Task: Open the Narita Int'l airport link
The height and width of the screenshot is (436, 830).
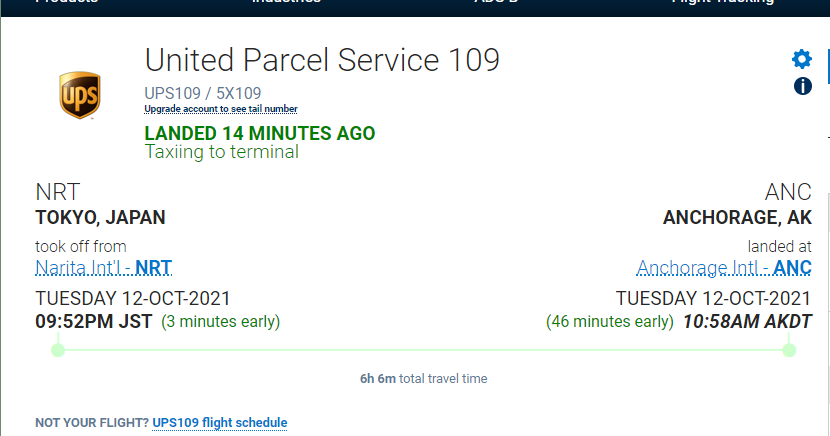Action: pos(83,268)
